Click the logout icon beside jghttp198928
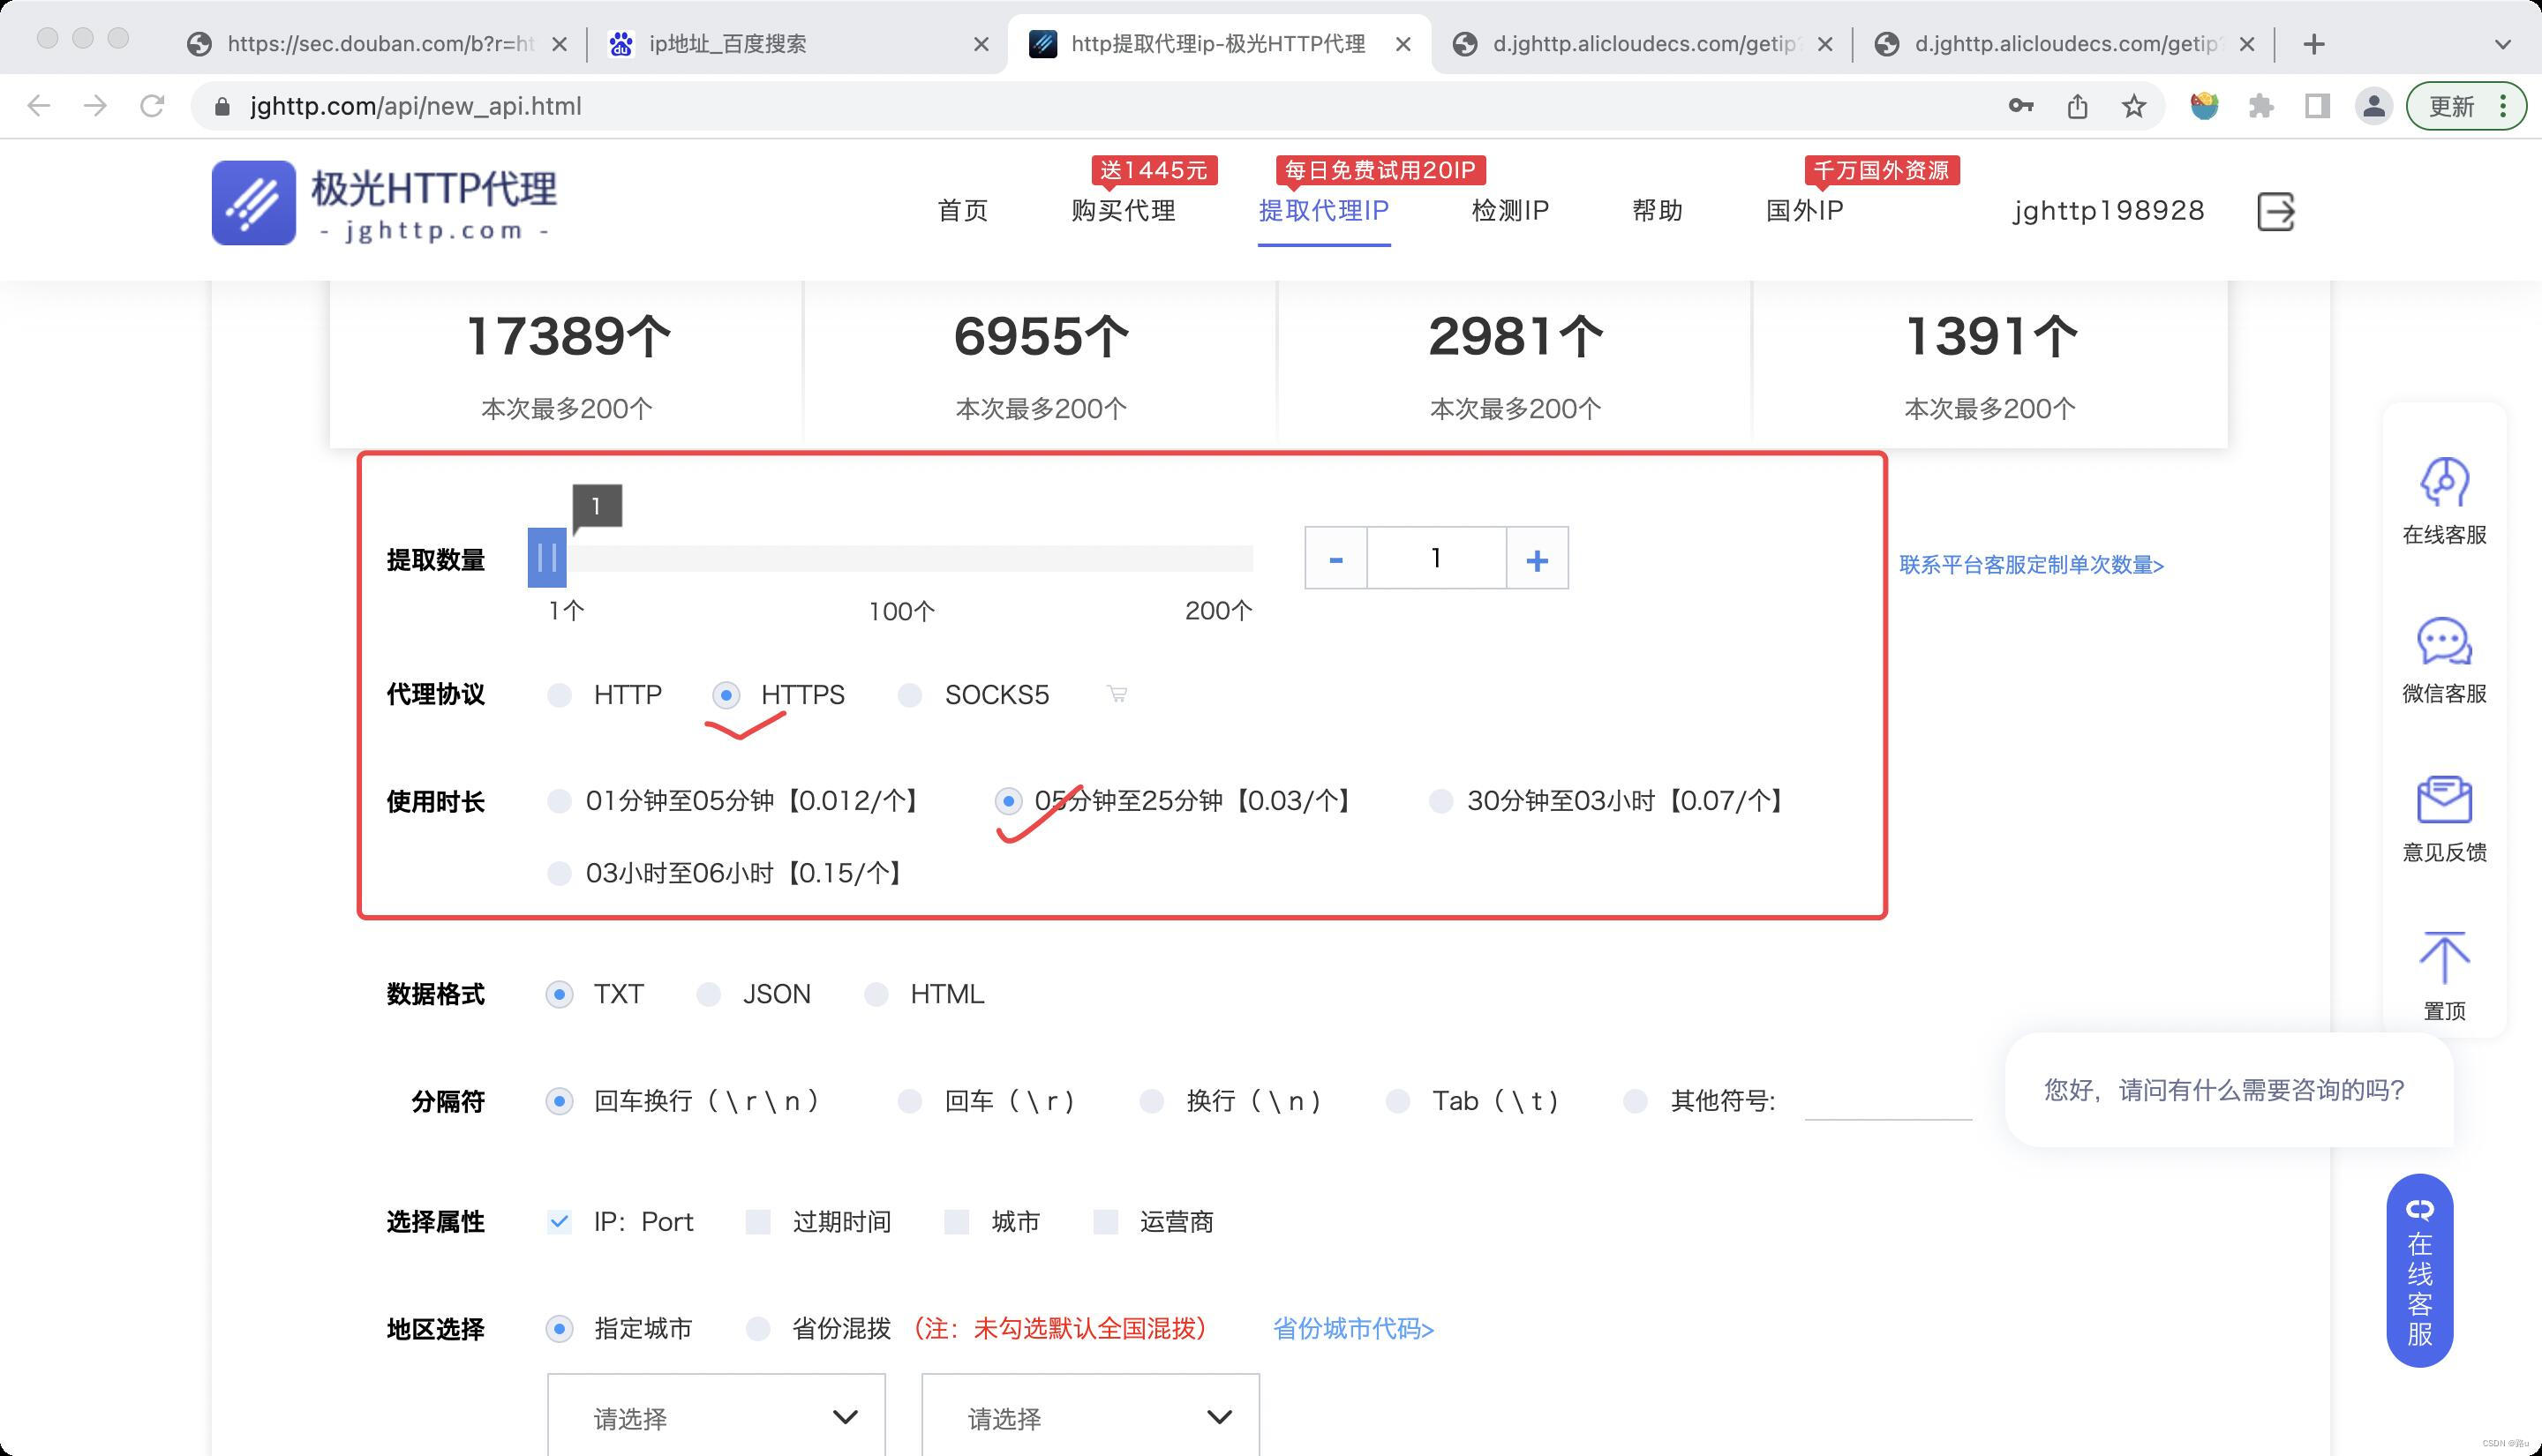The image size is (2542, 1456). 2275,211
